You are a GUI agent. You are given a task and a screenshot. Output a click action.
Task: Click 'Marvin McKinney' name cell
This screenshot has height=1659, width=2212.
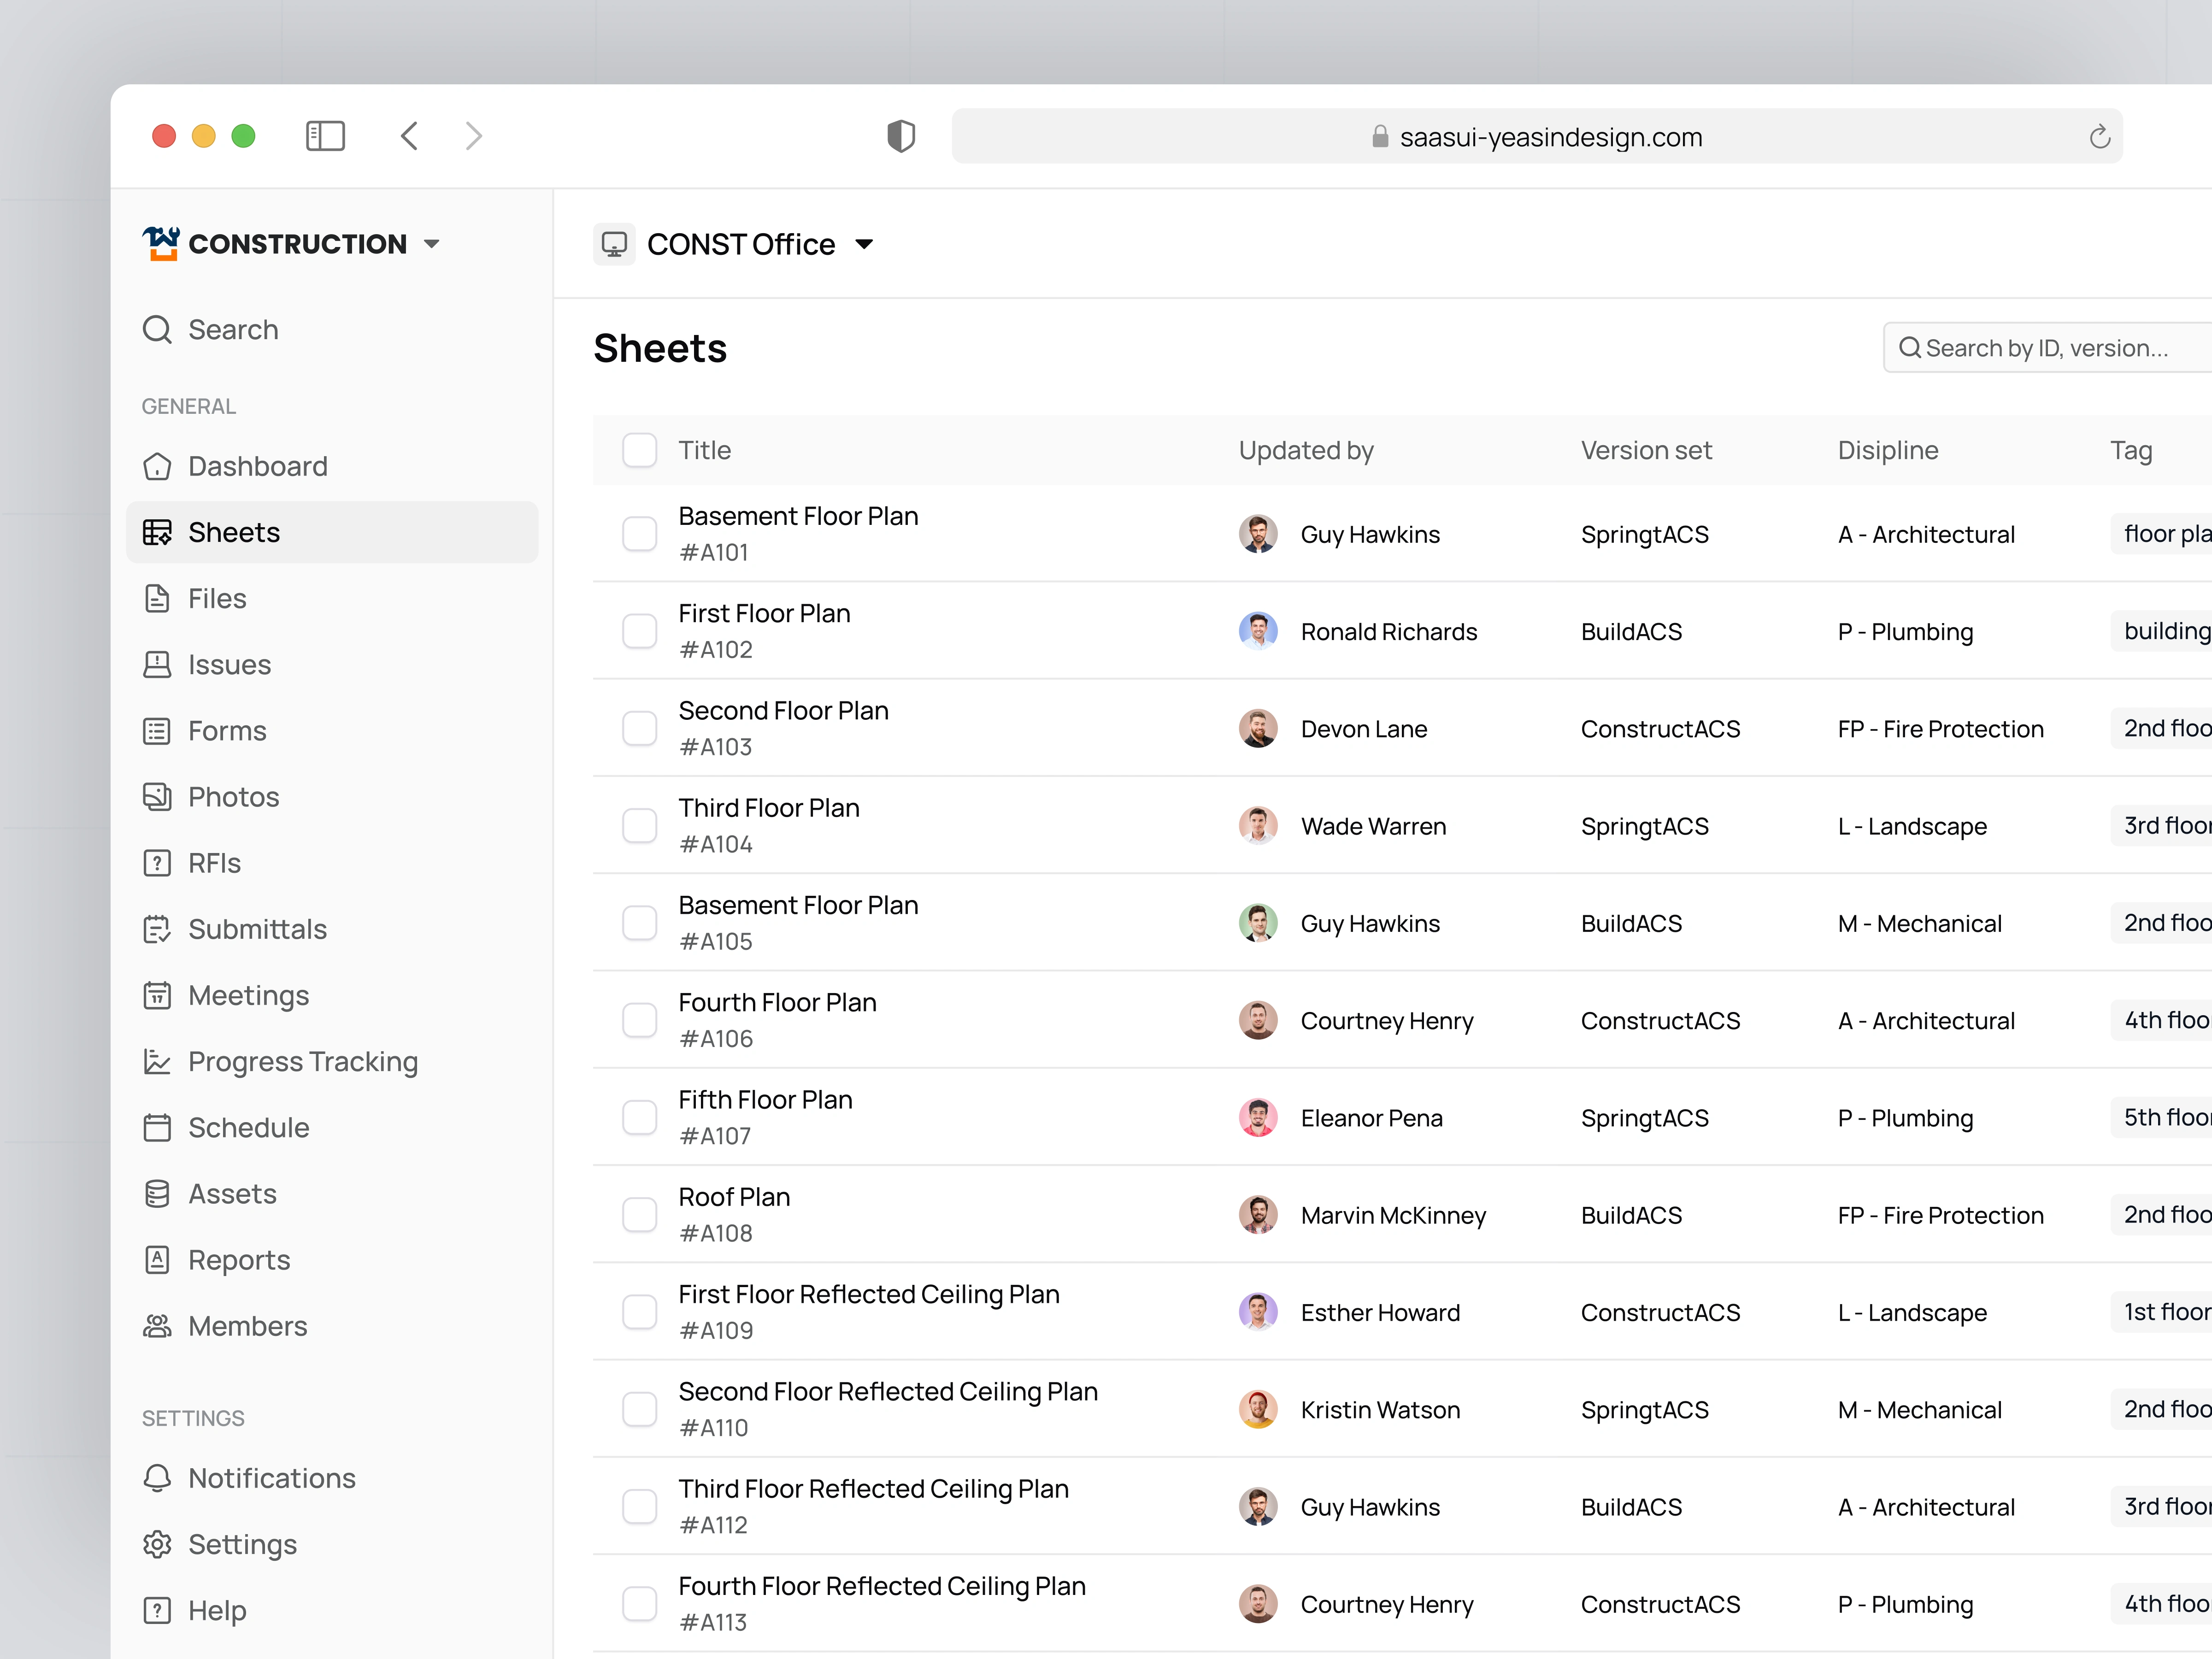[x=1393, y=1215]
